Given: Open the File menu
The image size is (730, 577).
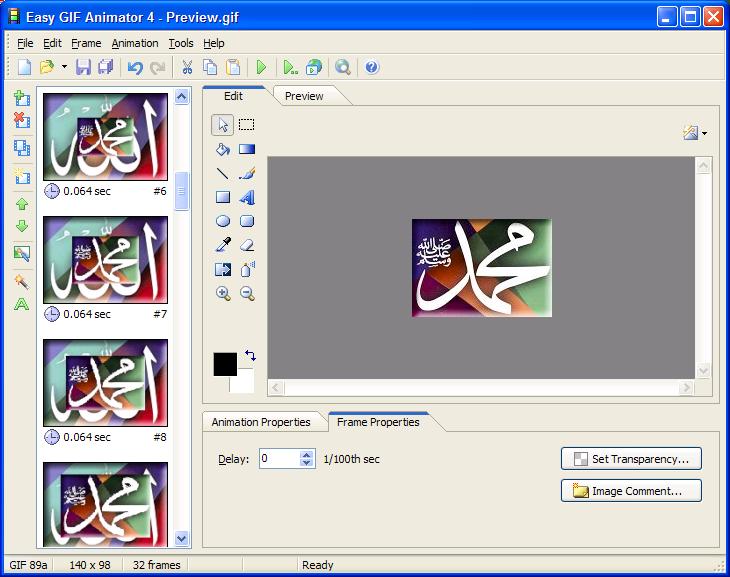Looking at the screenshot, I should (25, 43).
